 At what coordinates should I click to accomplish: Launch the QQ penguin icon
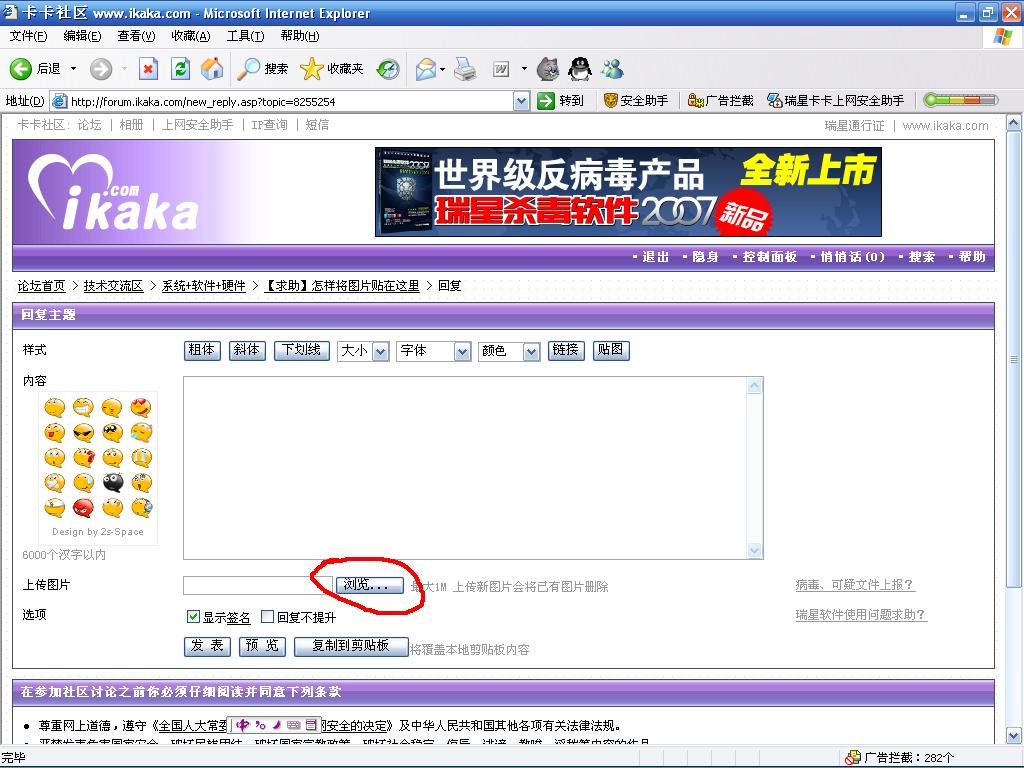pos(580,69)
